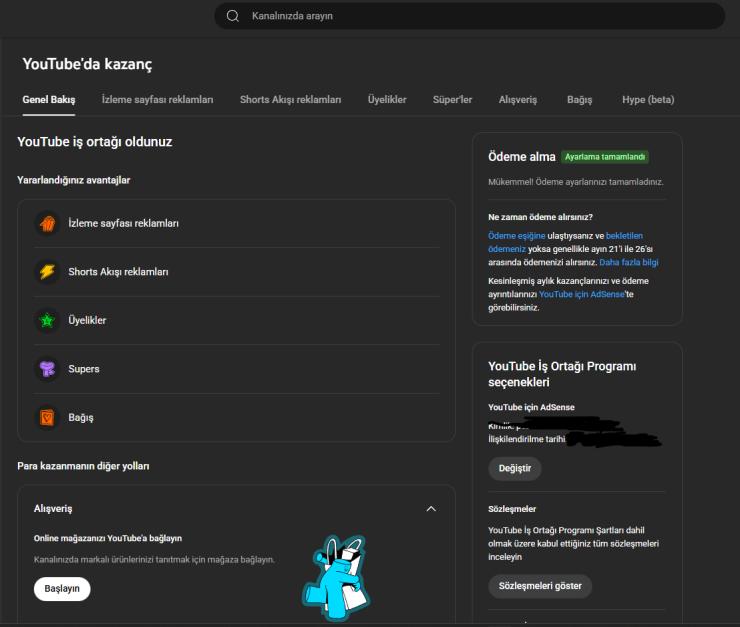This screenshot has height=627, width=740.
Task: Click the İzleme sayfası reklamları flame icon
Action: pyautogui.click(x=47, y=223)
